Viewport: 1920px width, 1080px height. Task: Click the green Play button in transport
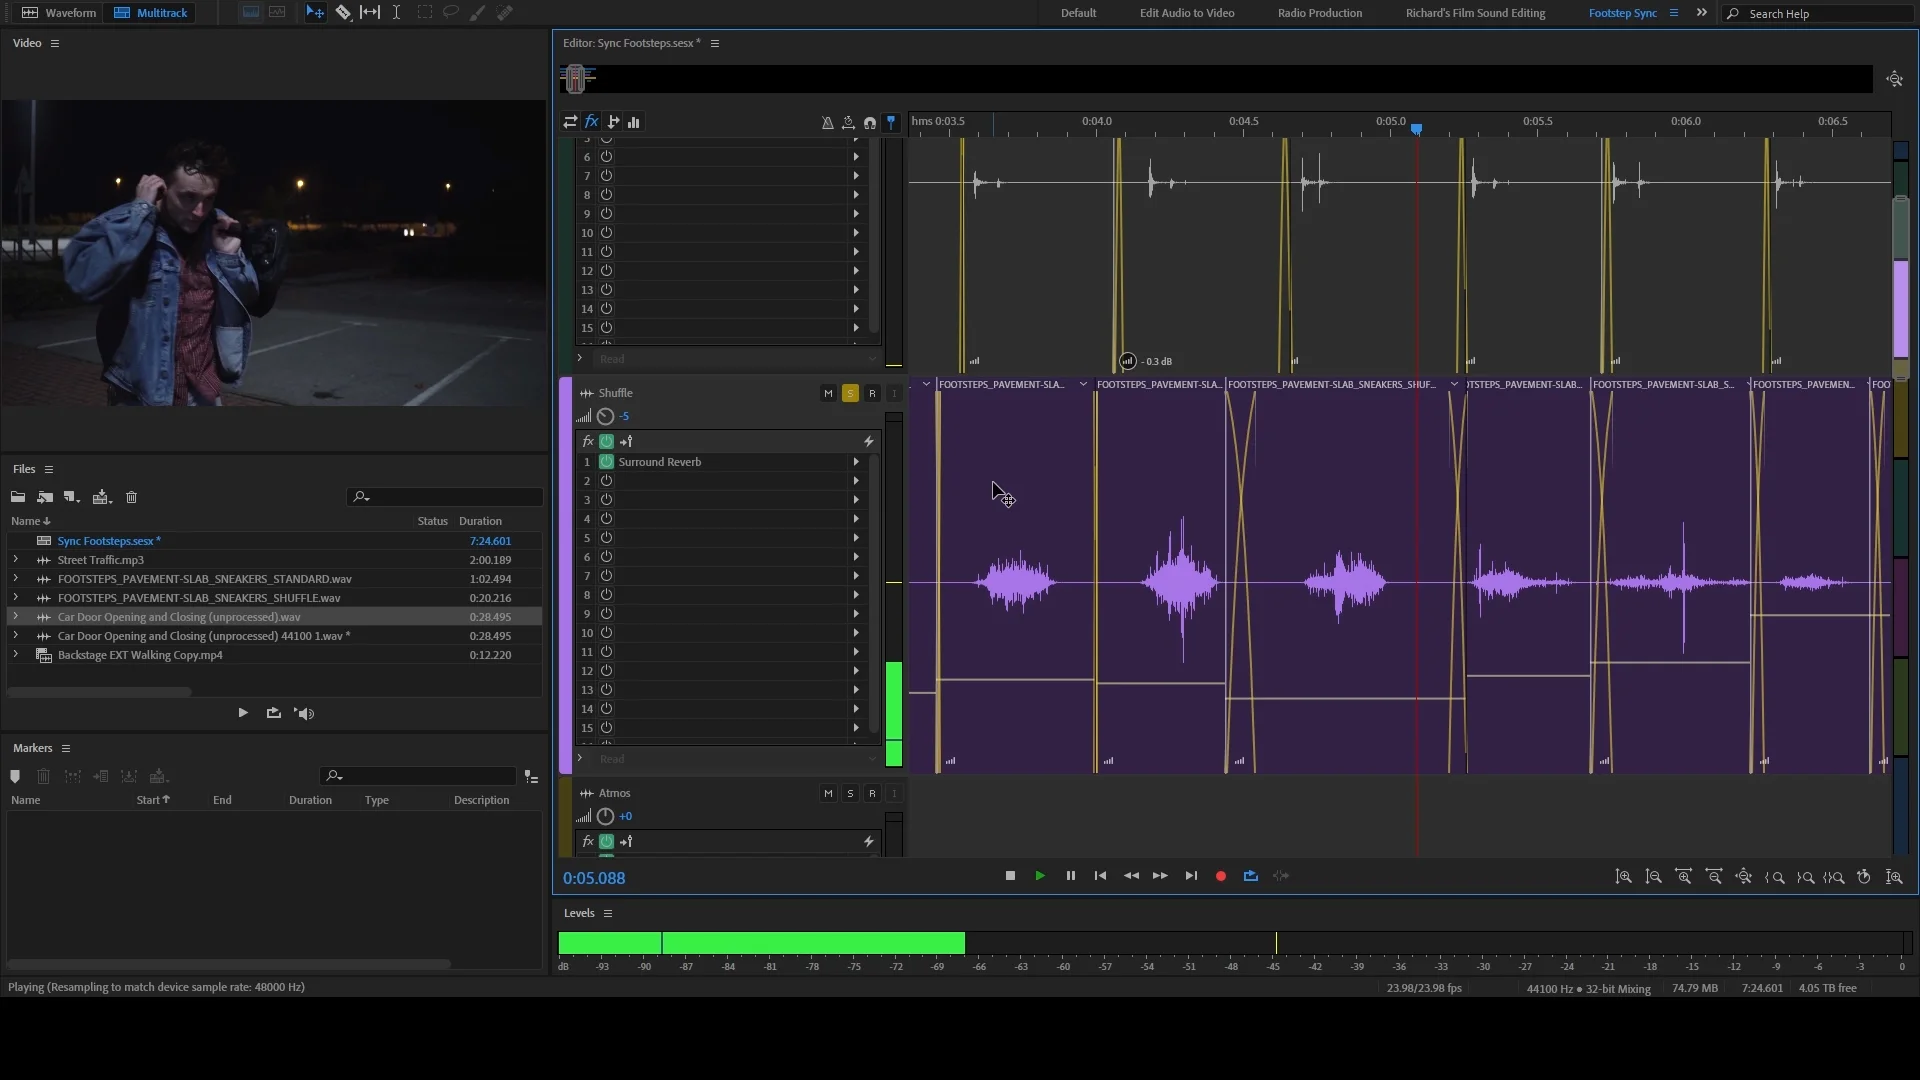[x=1040, y=876]
